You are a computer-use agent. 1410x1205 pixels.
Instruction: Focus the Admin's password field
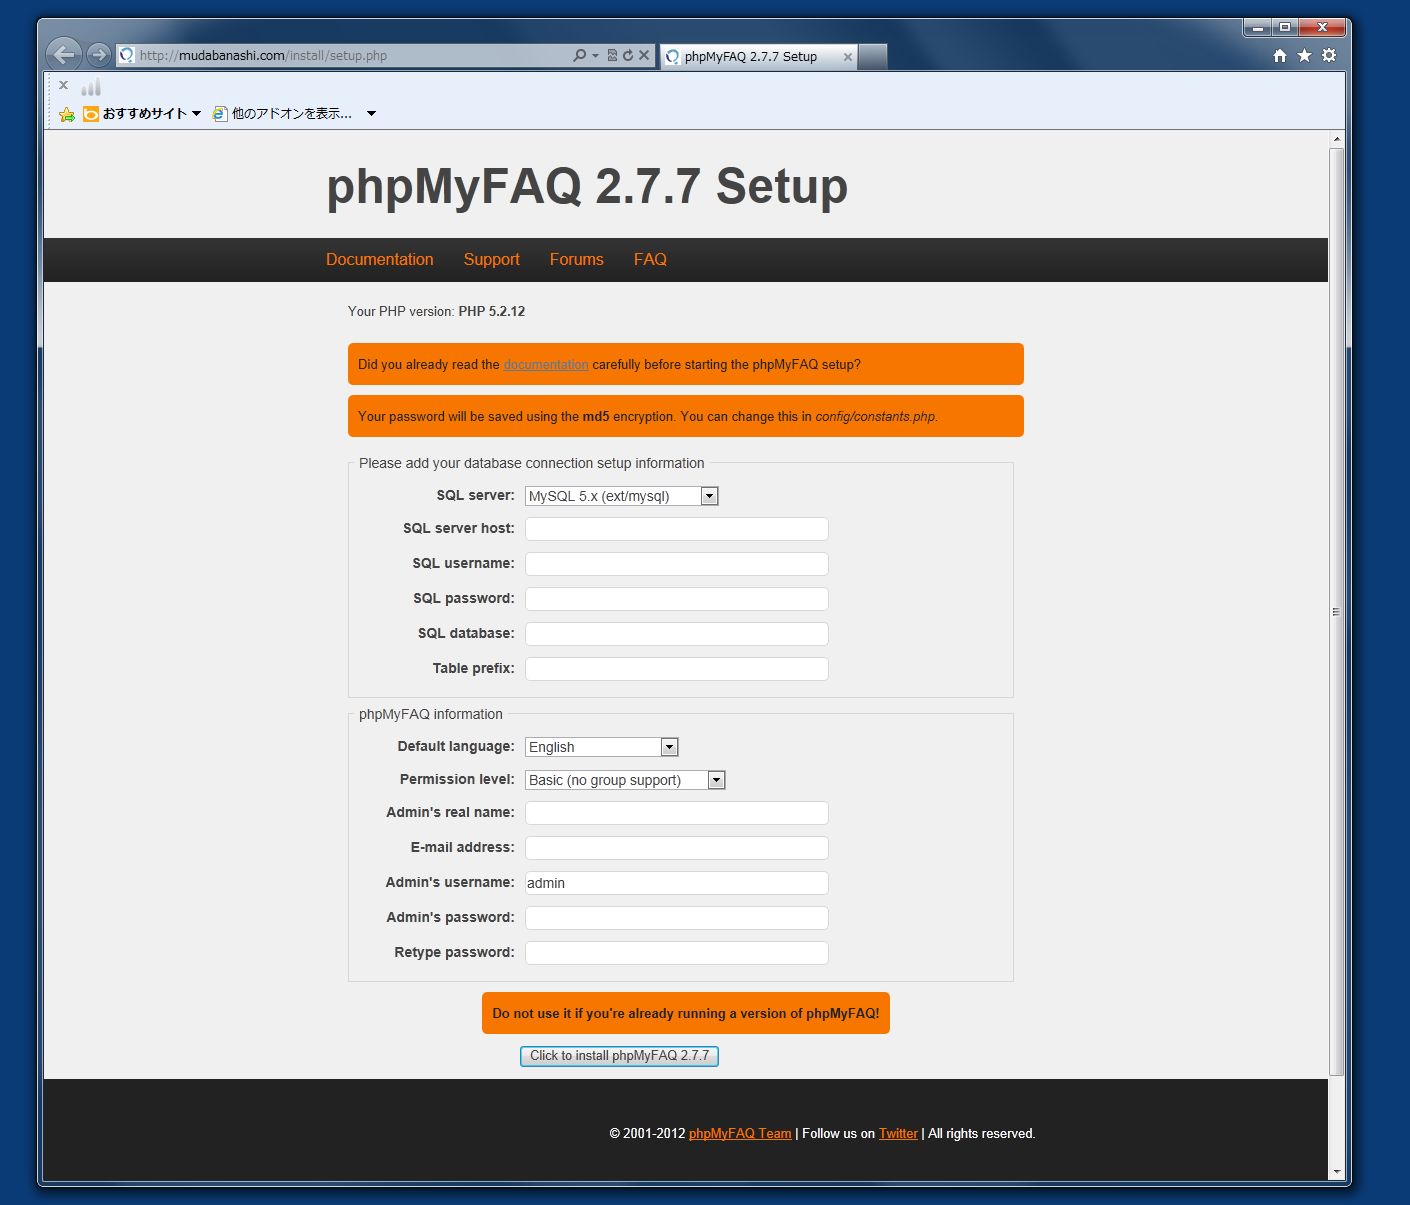pyautogui.click(x=677, y=918)
